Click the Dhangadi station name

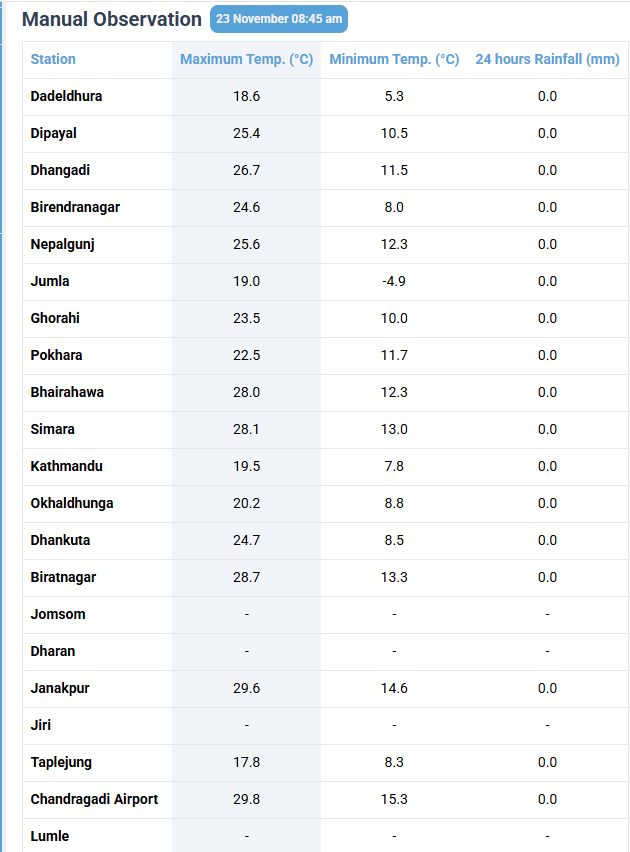pyautogui.click(x=60, y=171)
